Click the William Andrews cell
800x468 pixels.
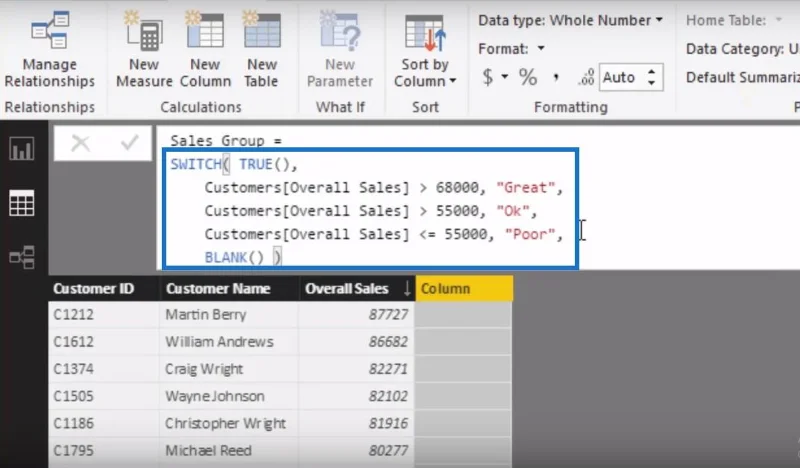[x=229, y=341]
